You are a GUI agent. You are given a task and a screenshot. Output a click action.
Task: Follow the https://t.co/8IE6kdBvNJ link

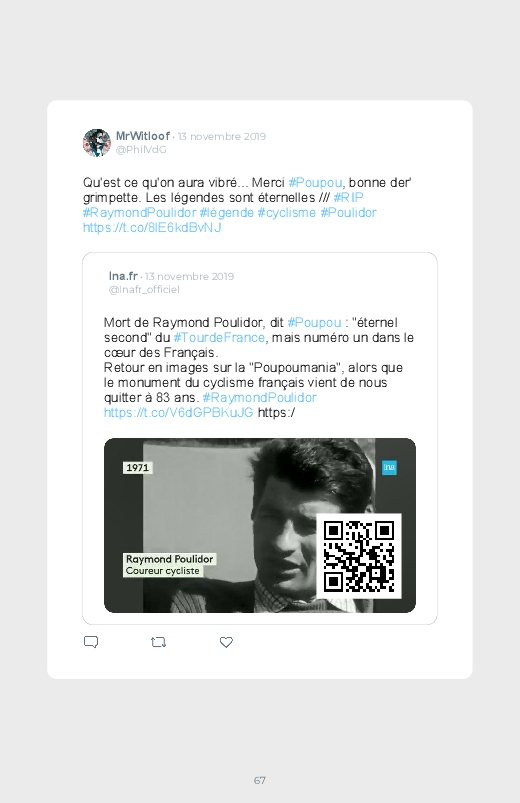152,227
